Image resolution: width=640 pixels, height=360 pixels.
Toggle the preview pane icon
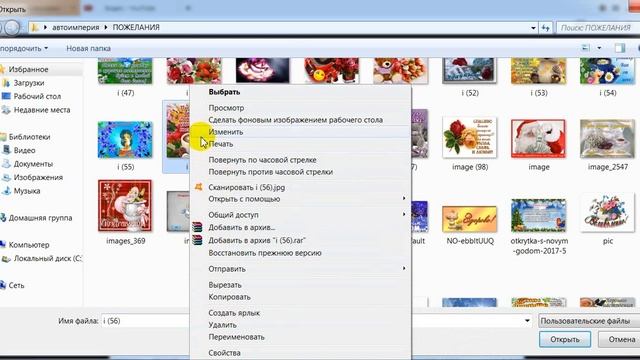620,48
